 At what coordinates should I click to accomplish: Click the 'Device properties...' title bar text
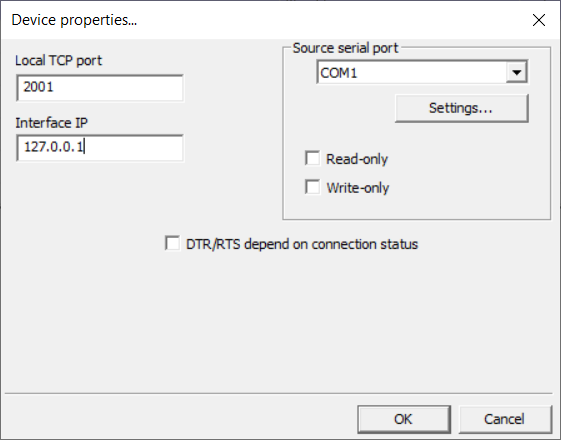tap(74, 20)
